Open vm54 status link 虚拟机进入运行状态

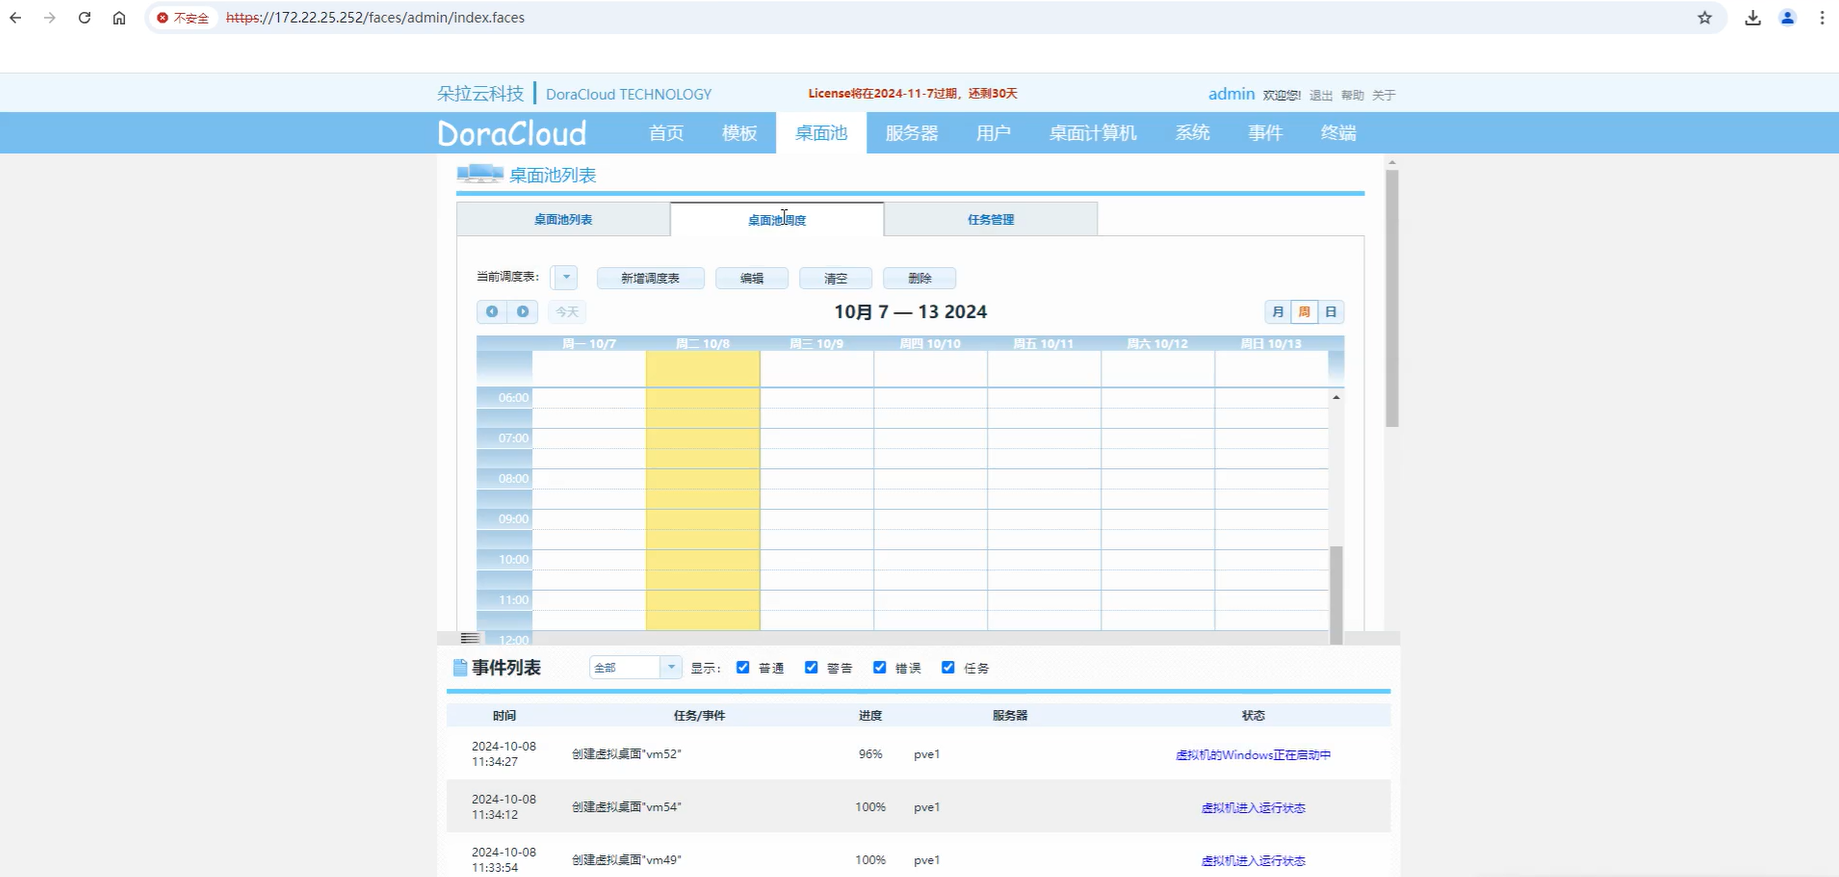click(x=1253, y=808)
